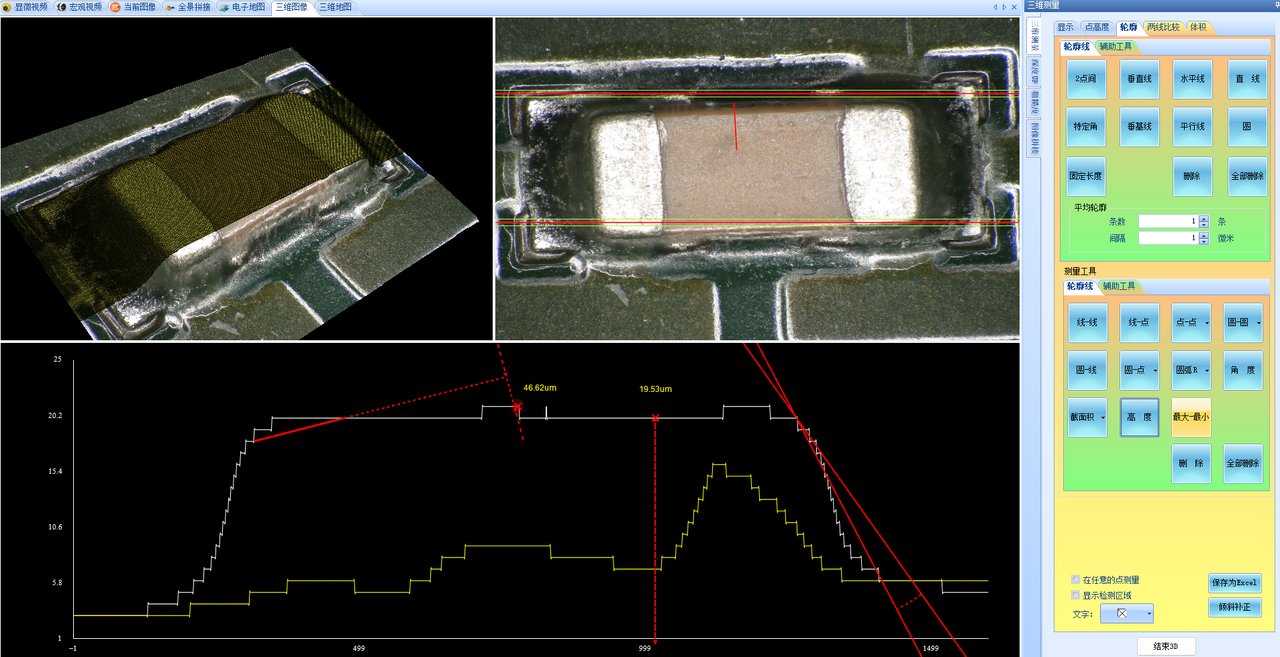Expand the 截面积 tool dropdown arrow
Screen dimensions: 1280x657
coord(1102,417)
